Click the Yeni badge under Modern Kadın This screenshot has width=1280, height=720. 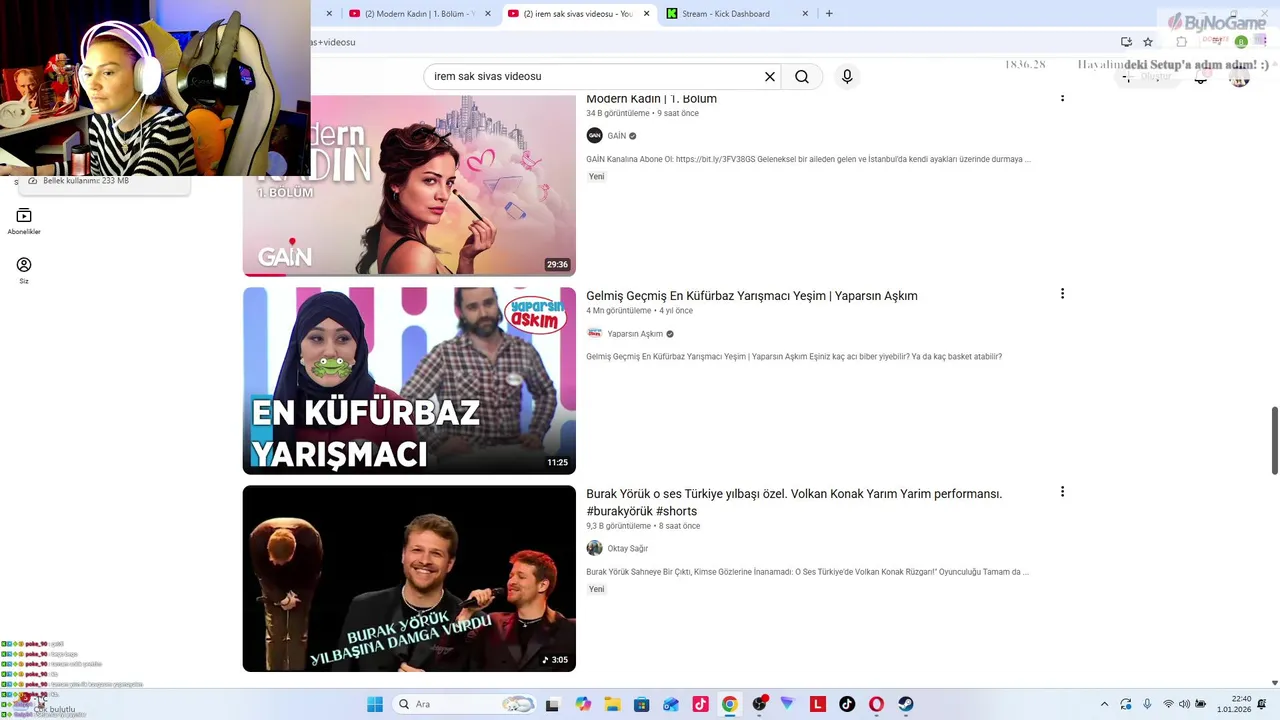597,177
